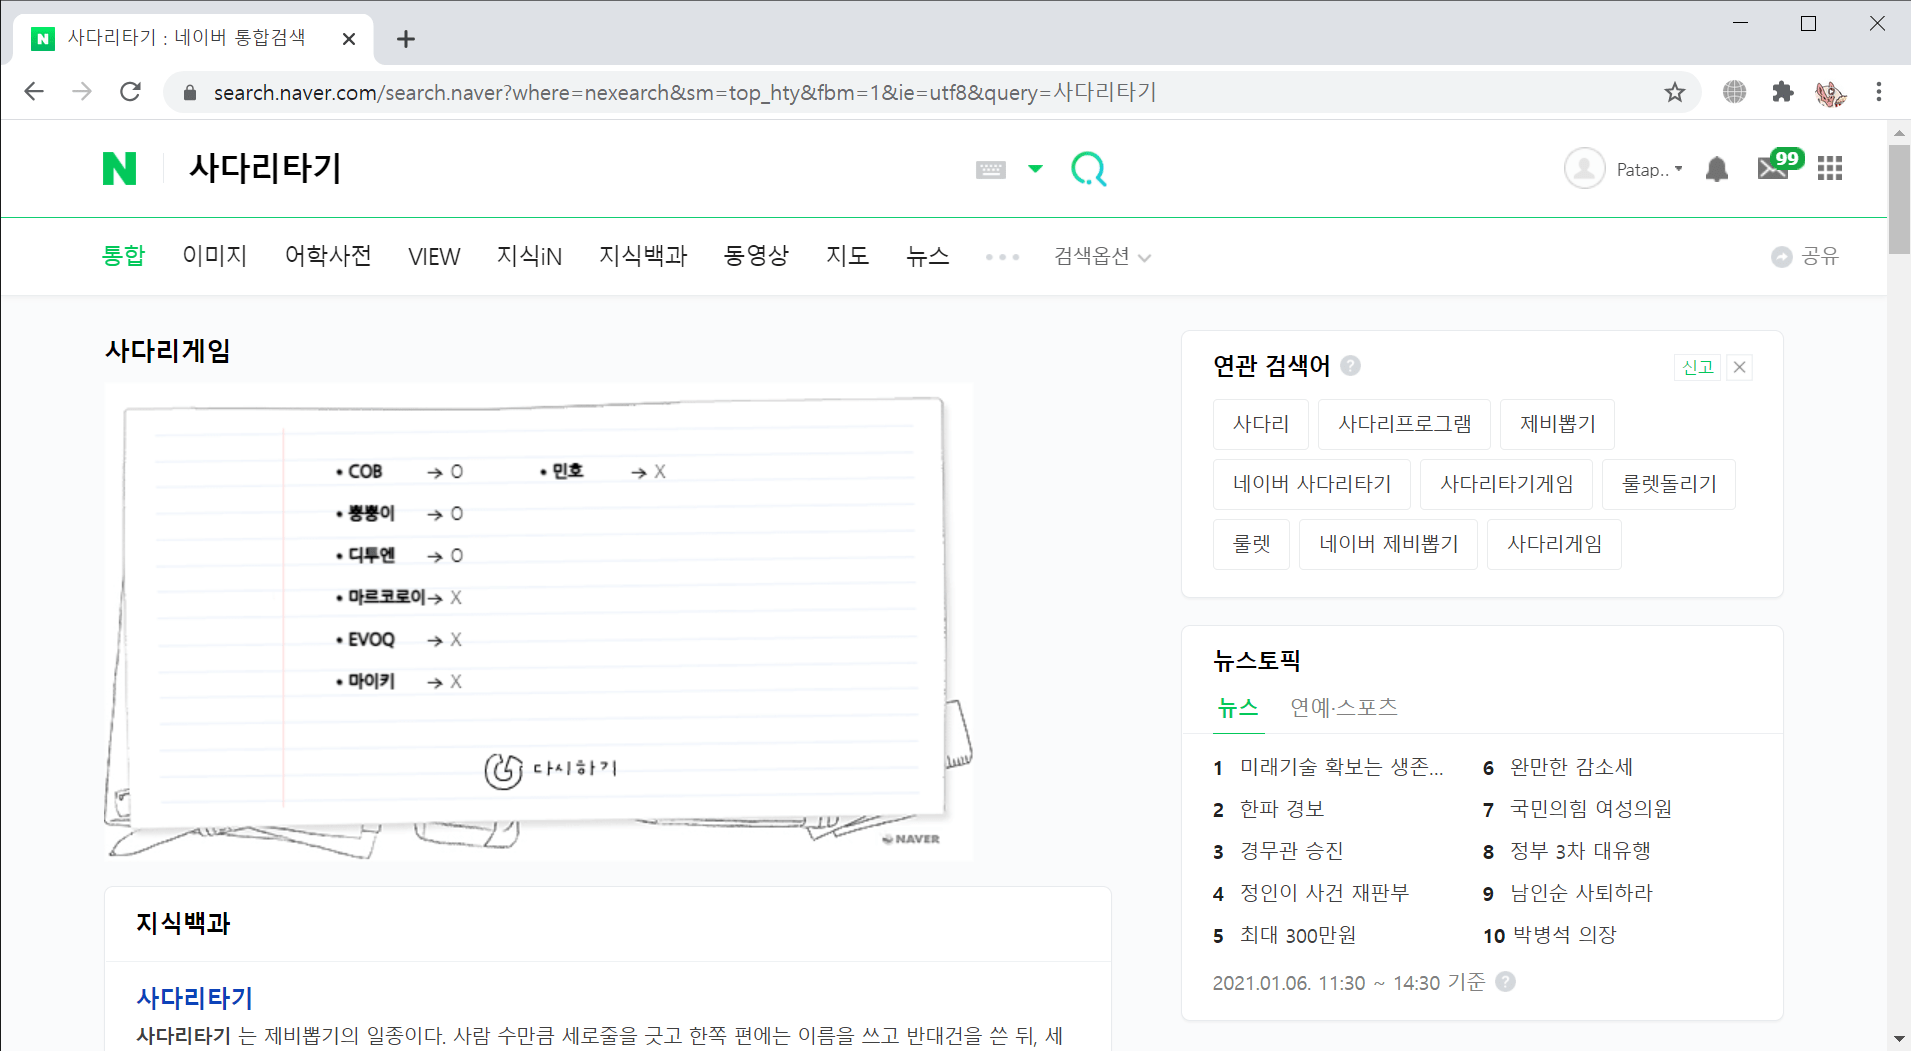Click related search 사다리게임

pyautogui.click(x=1554, y=544)
